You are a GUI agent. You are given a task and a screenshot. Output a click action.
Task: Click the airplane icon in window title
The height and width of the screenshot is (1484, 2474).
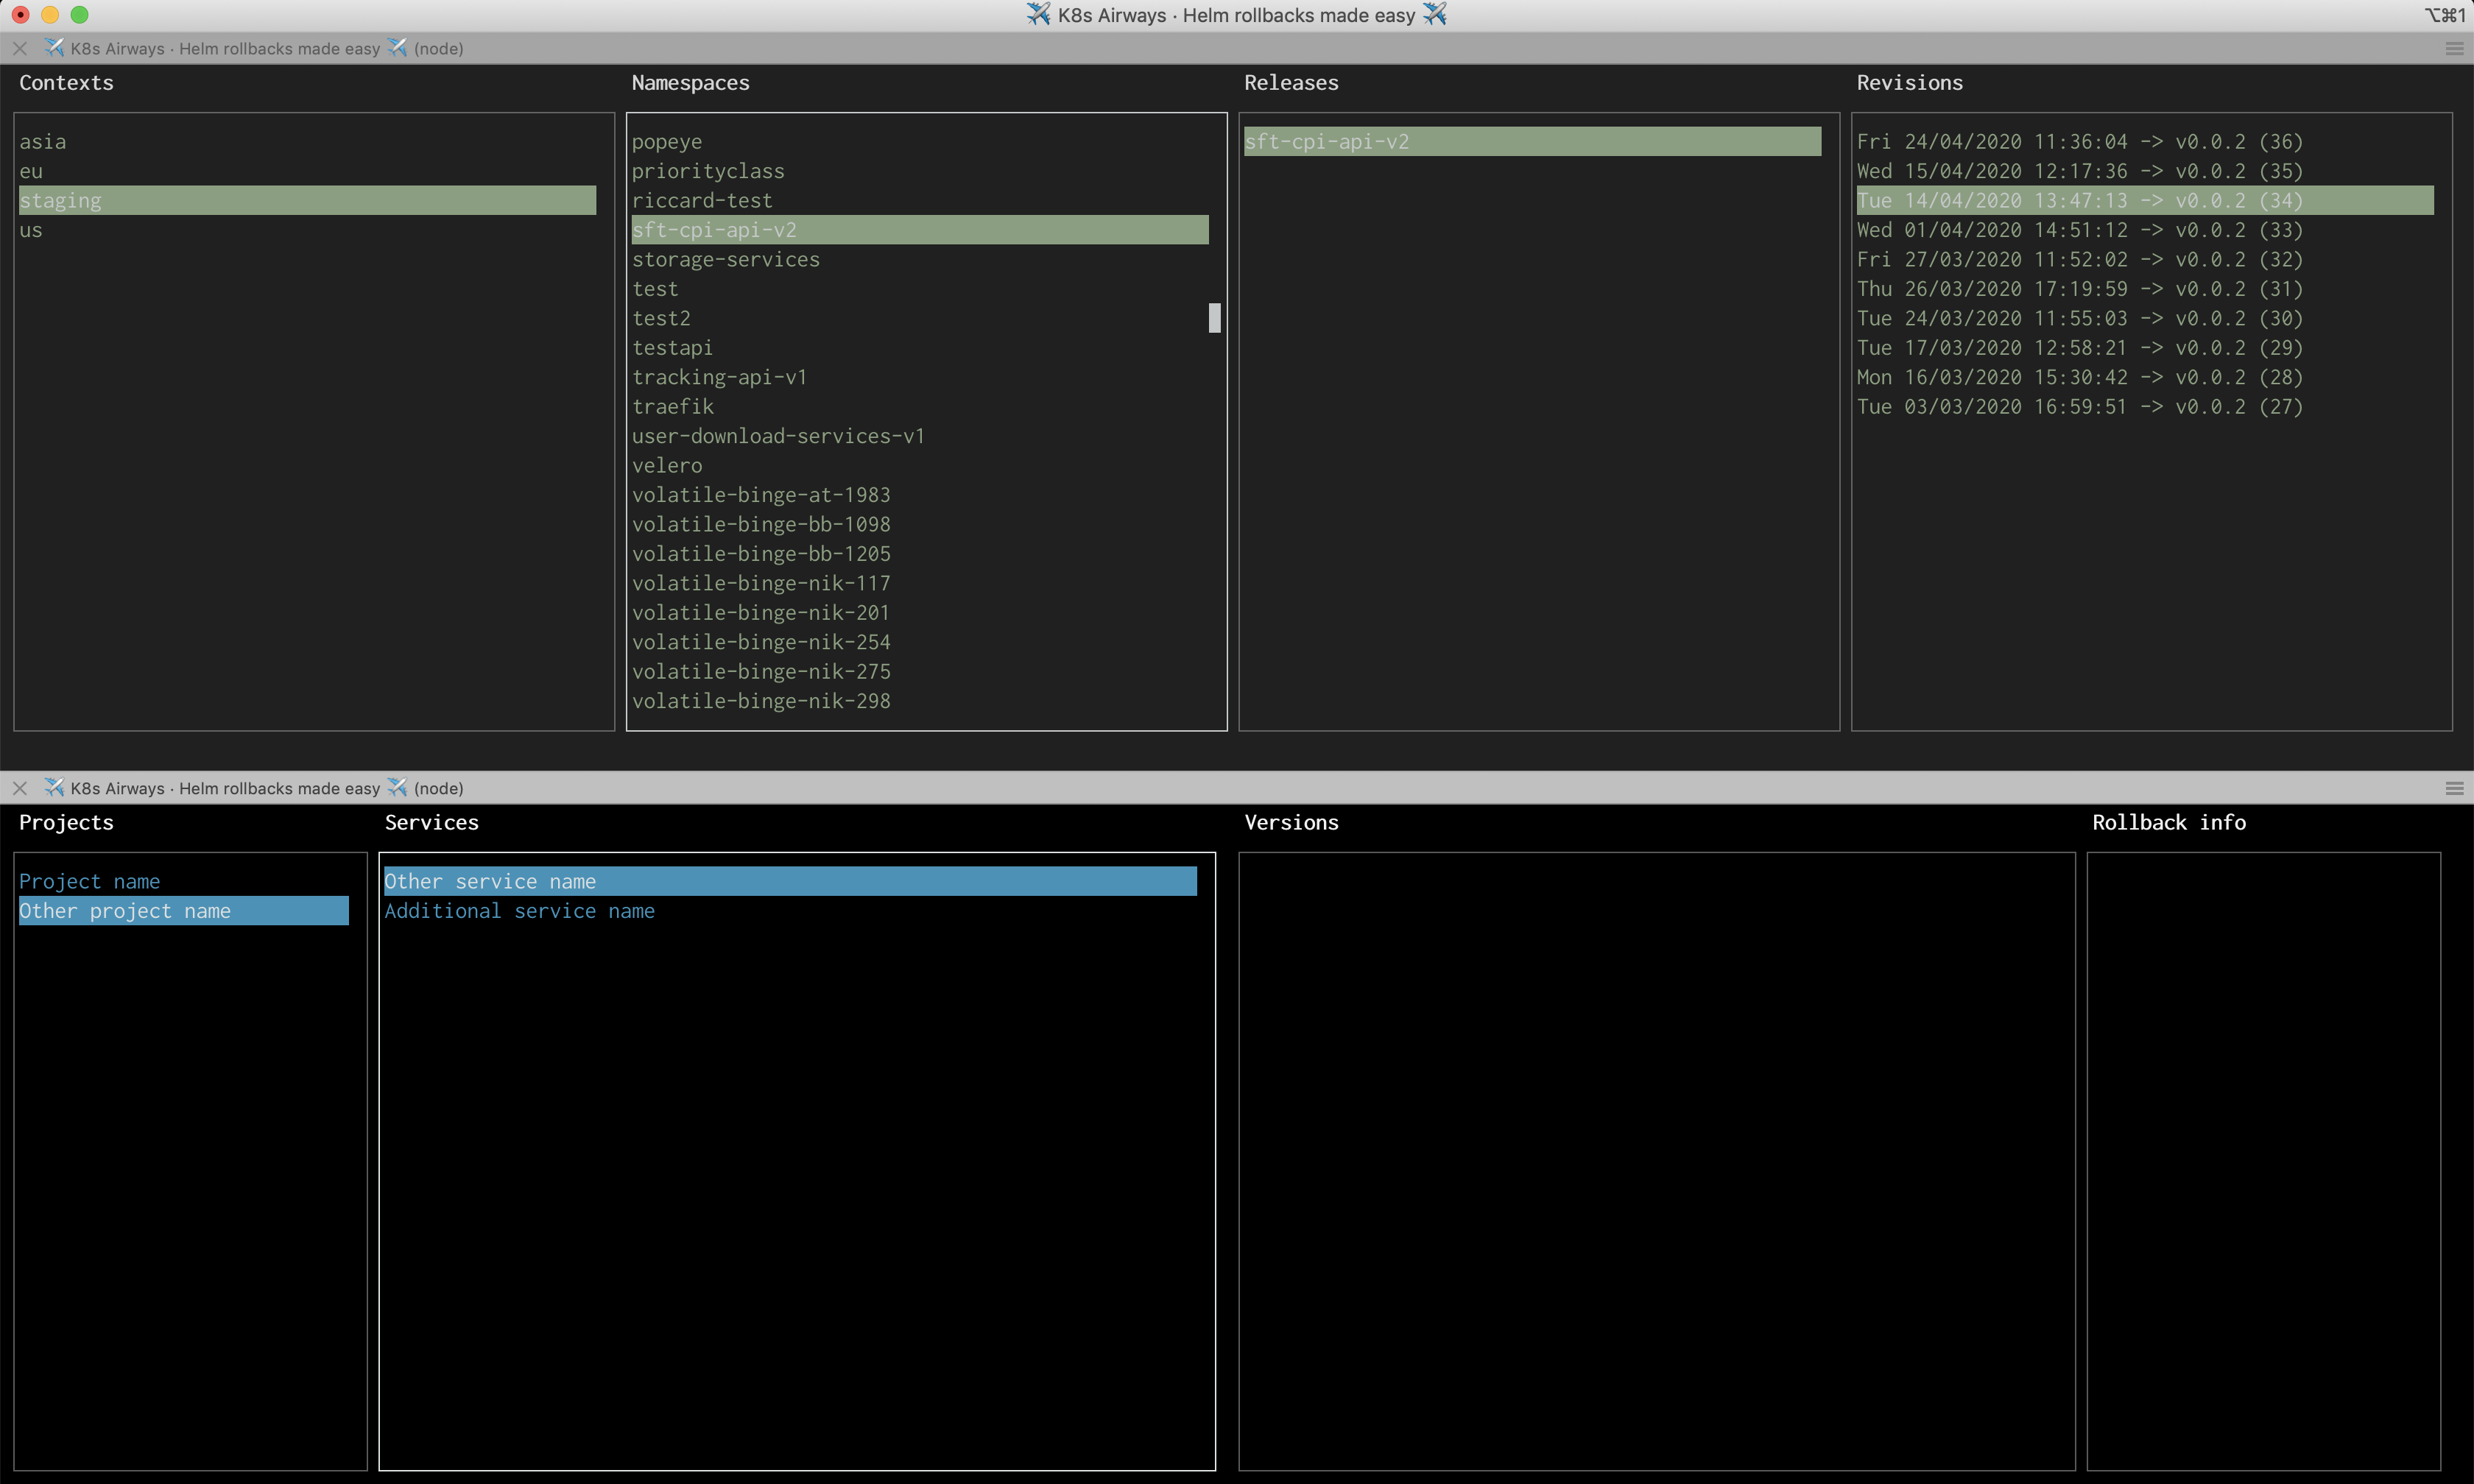pos(1038,14)
